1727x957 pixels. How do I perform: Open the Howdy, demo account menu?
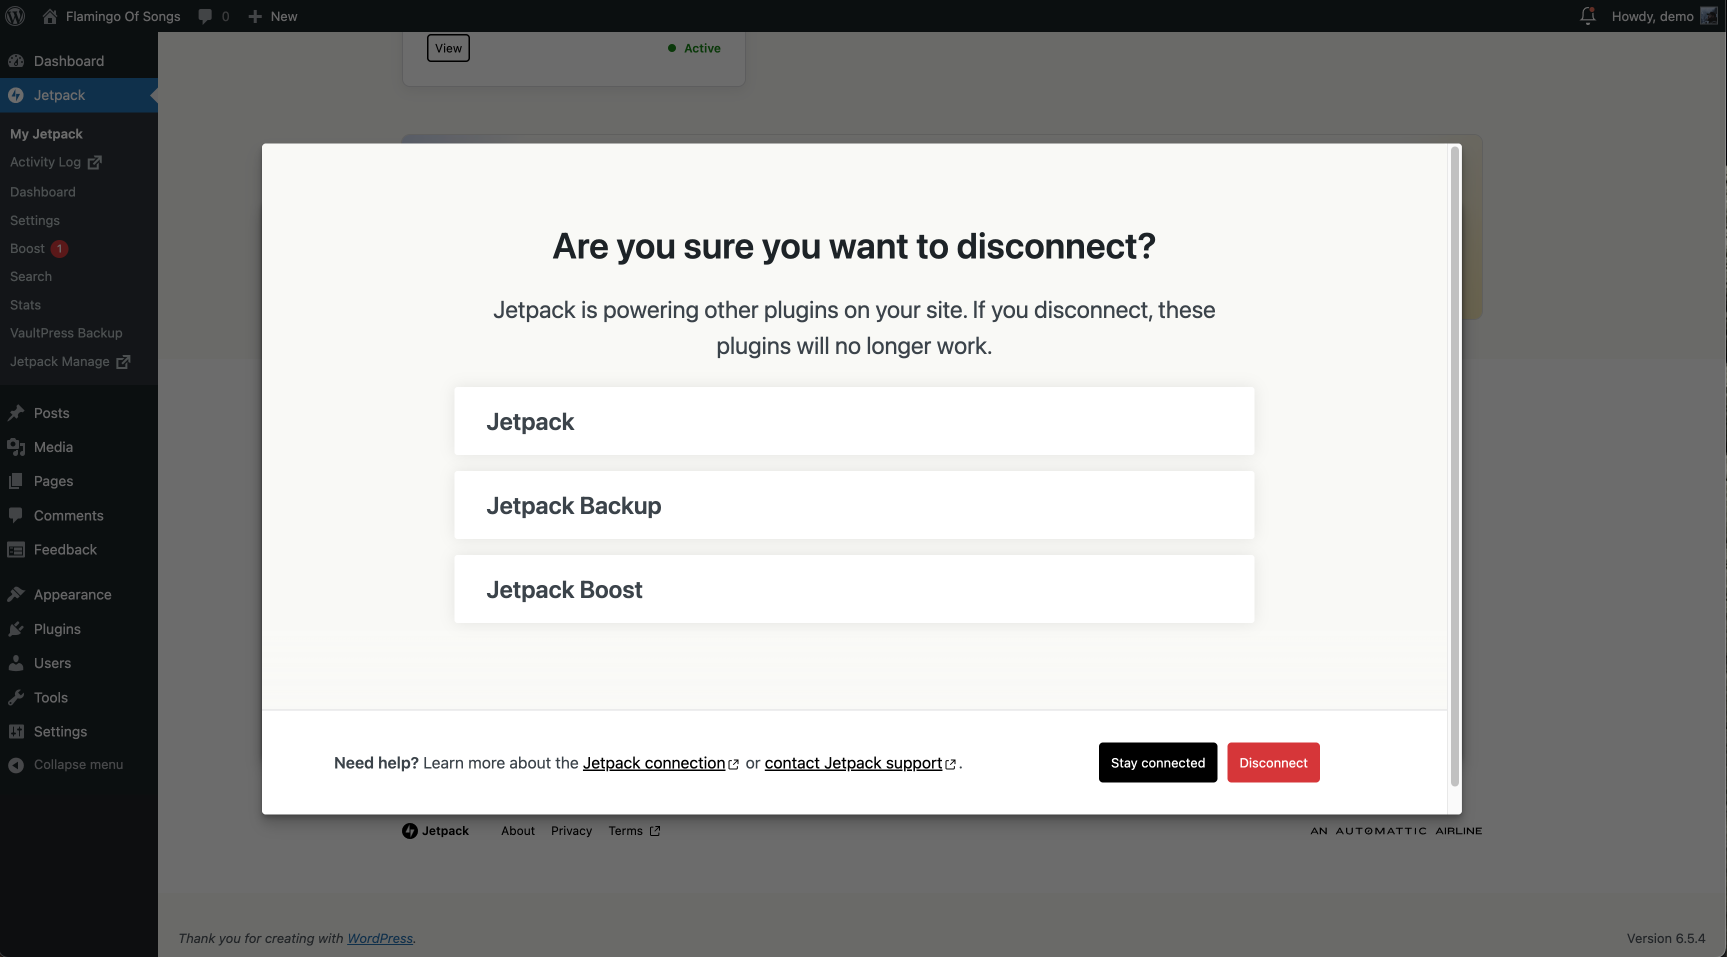[1652, 16]
